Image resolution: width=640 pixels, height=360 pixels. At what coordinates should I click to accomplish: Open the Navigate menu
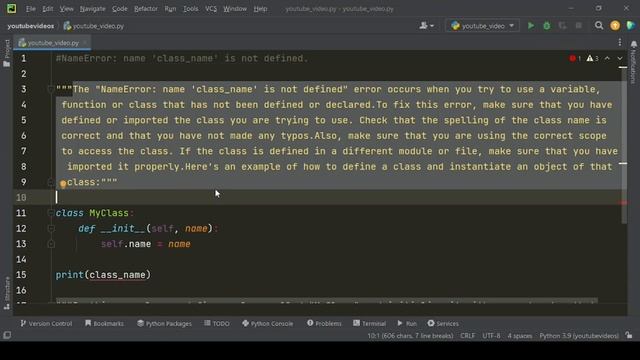point(93,9)
